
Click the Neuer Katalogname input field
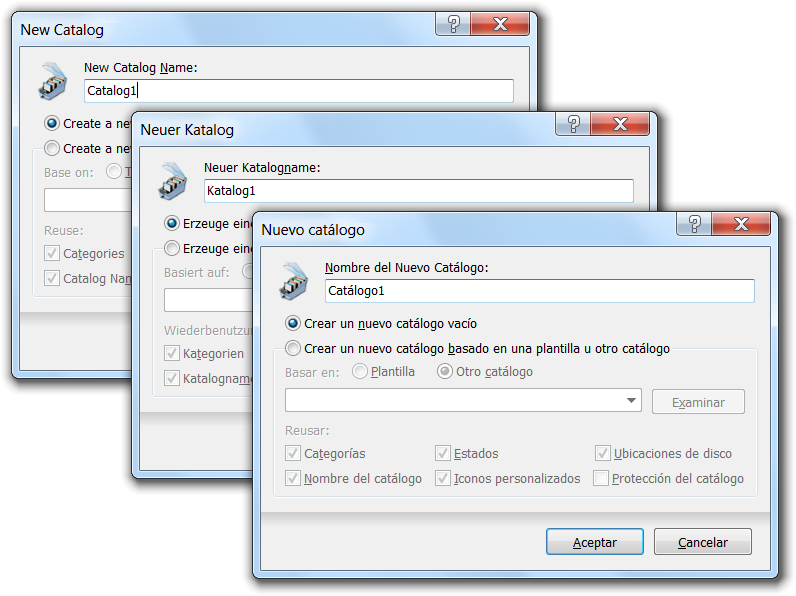click(x=418, y=191)
